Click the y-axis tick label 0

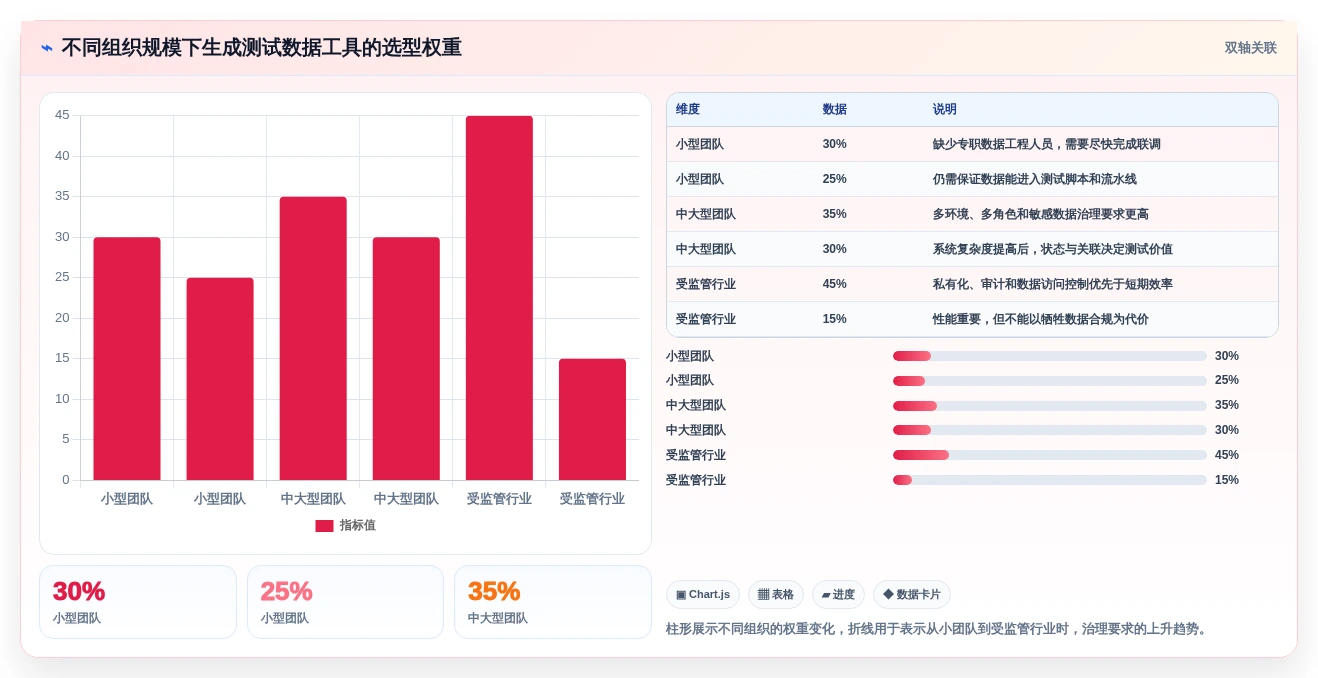[66, 480]
